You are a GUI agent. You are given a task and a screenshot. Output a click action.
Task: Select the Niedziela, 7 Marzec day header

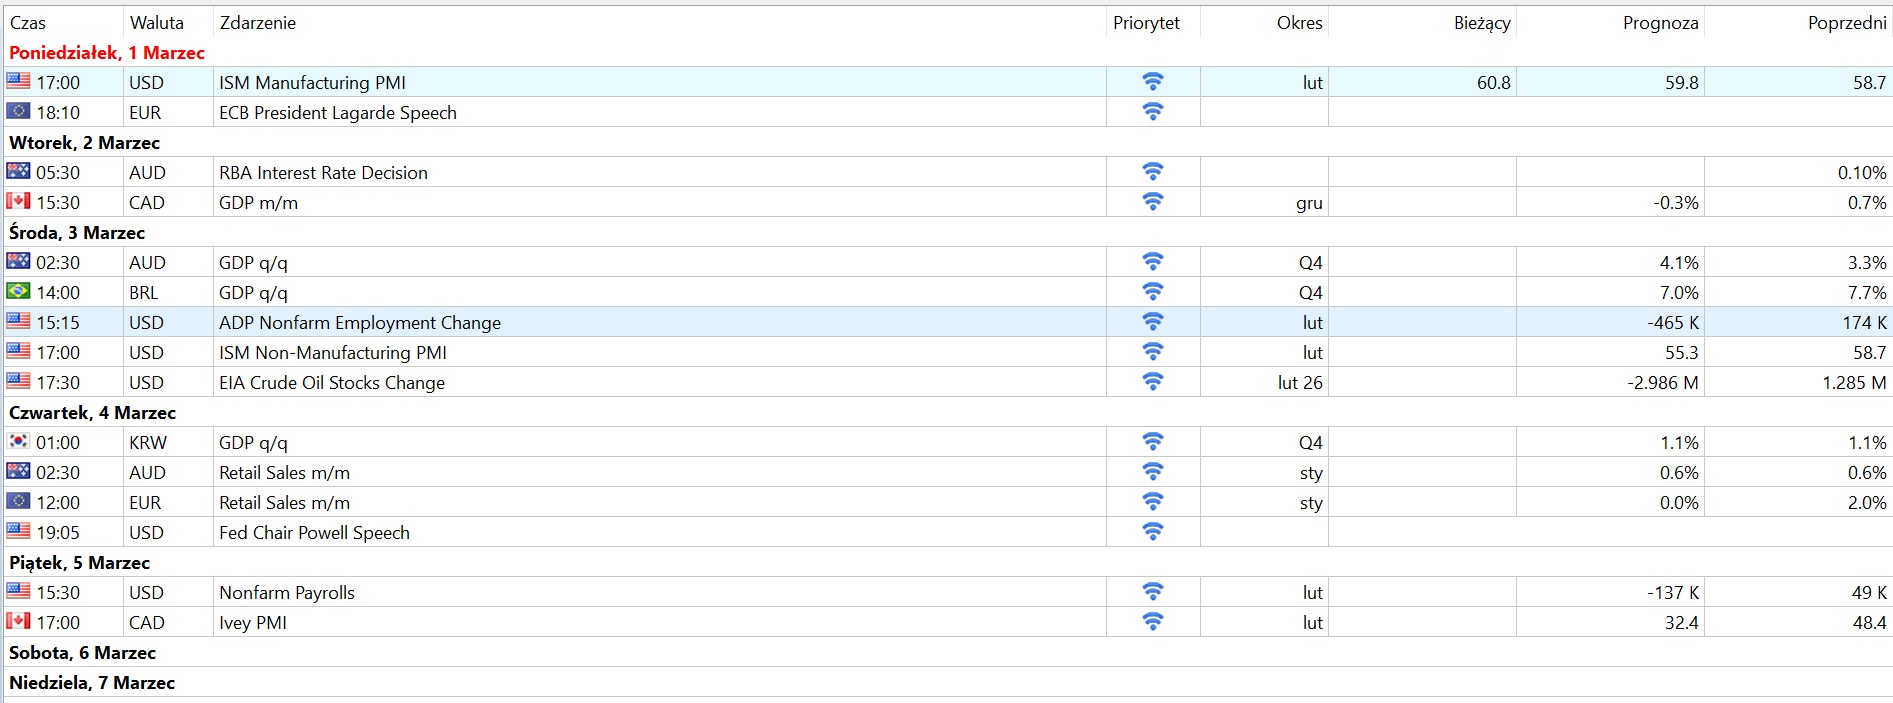(92, 682)
